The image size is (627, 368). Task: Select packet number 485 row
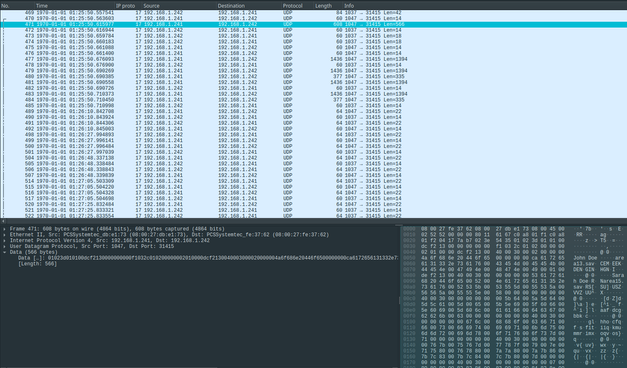(x=314, y=106)
